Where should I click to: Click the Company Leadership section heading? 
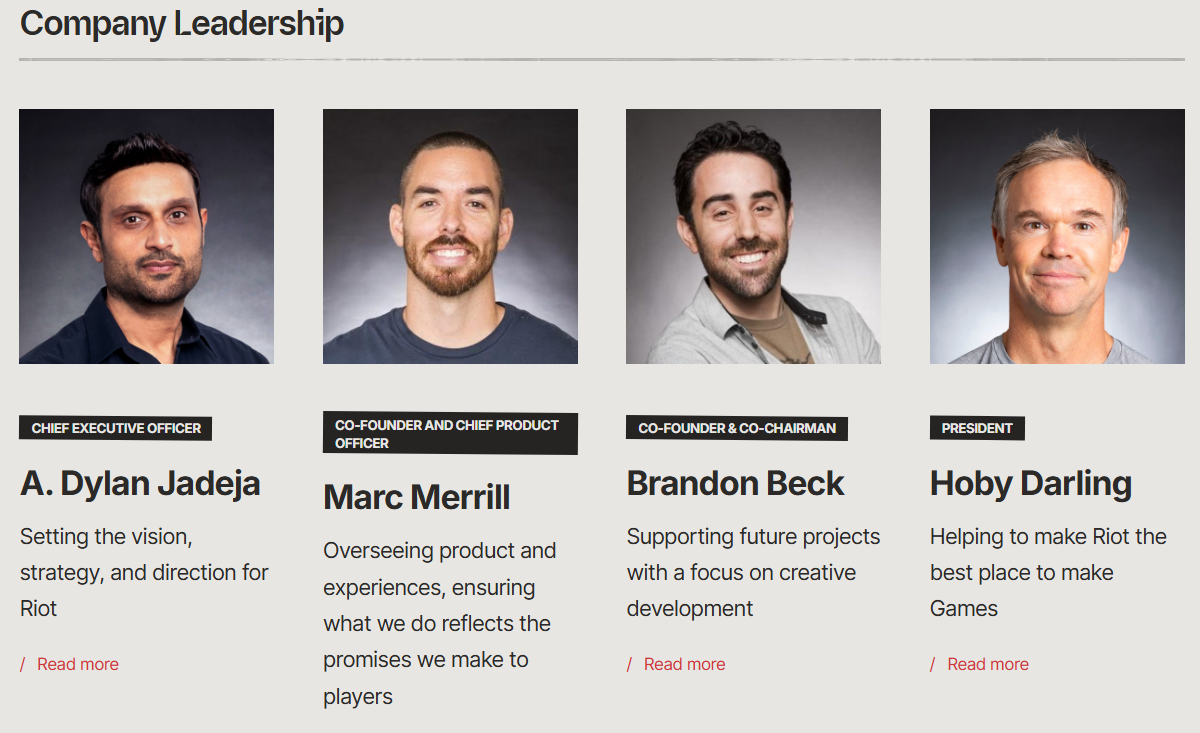[x=182, y=23]
